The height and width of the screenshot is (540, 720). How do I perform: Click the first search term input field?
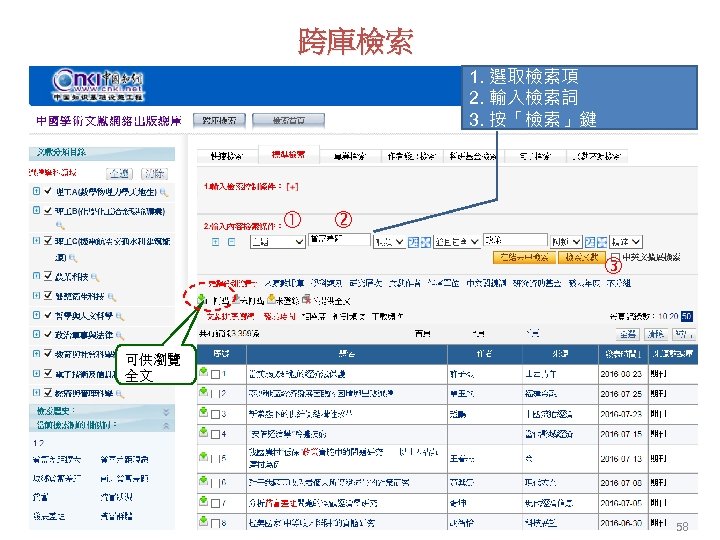339,239
